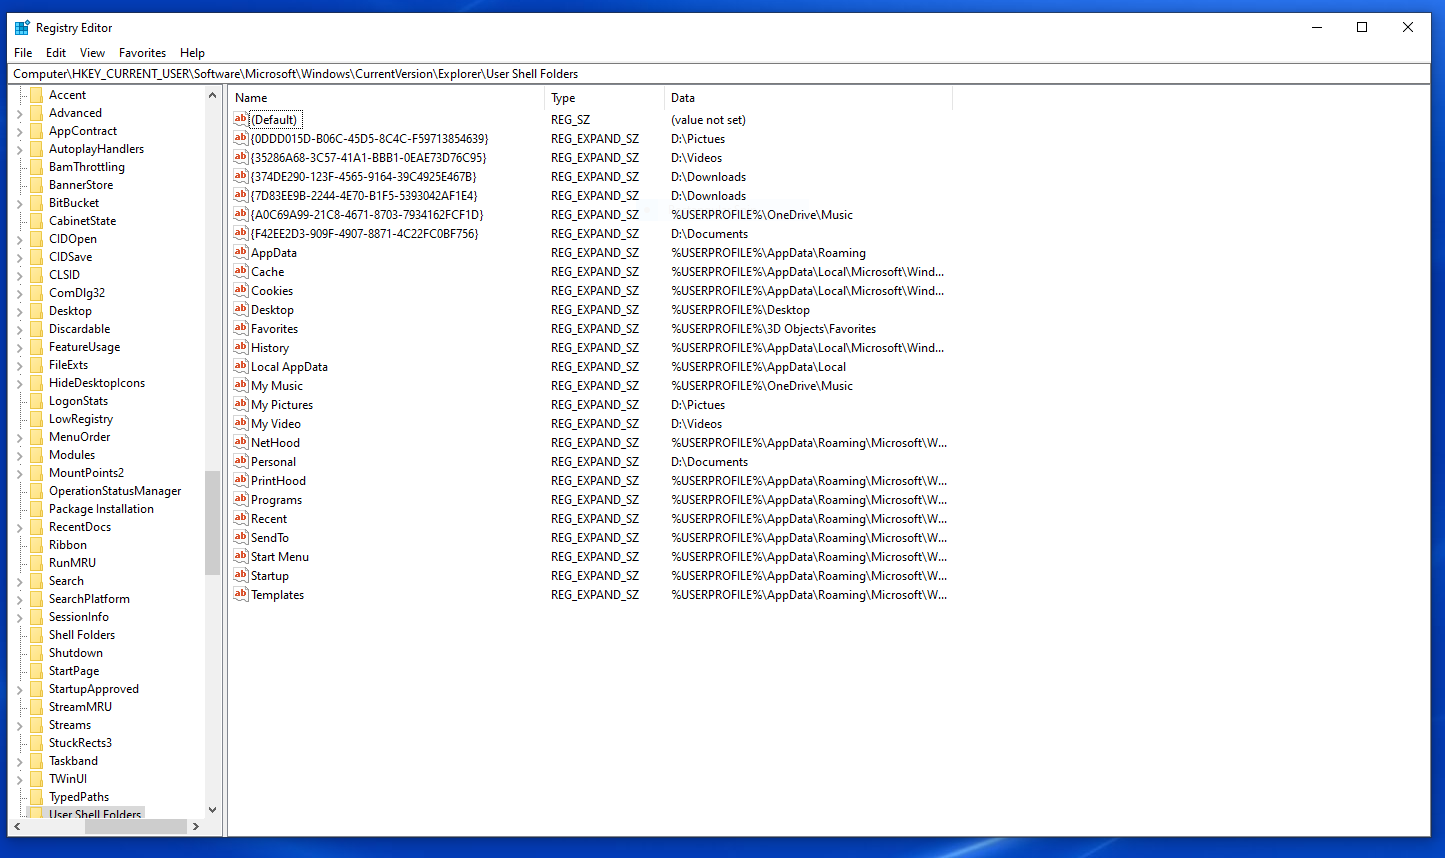Select the {35286A68-3C57-41A1-BBB1-0EAE73D76C95} value

pos(368,158)
